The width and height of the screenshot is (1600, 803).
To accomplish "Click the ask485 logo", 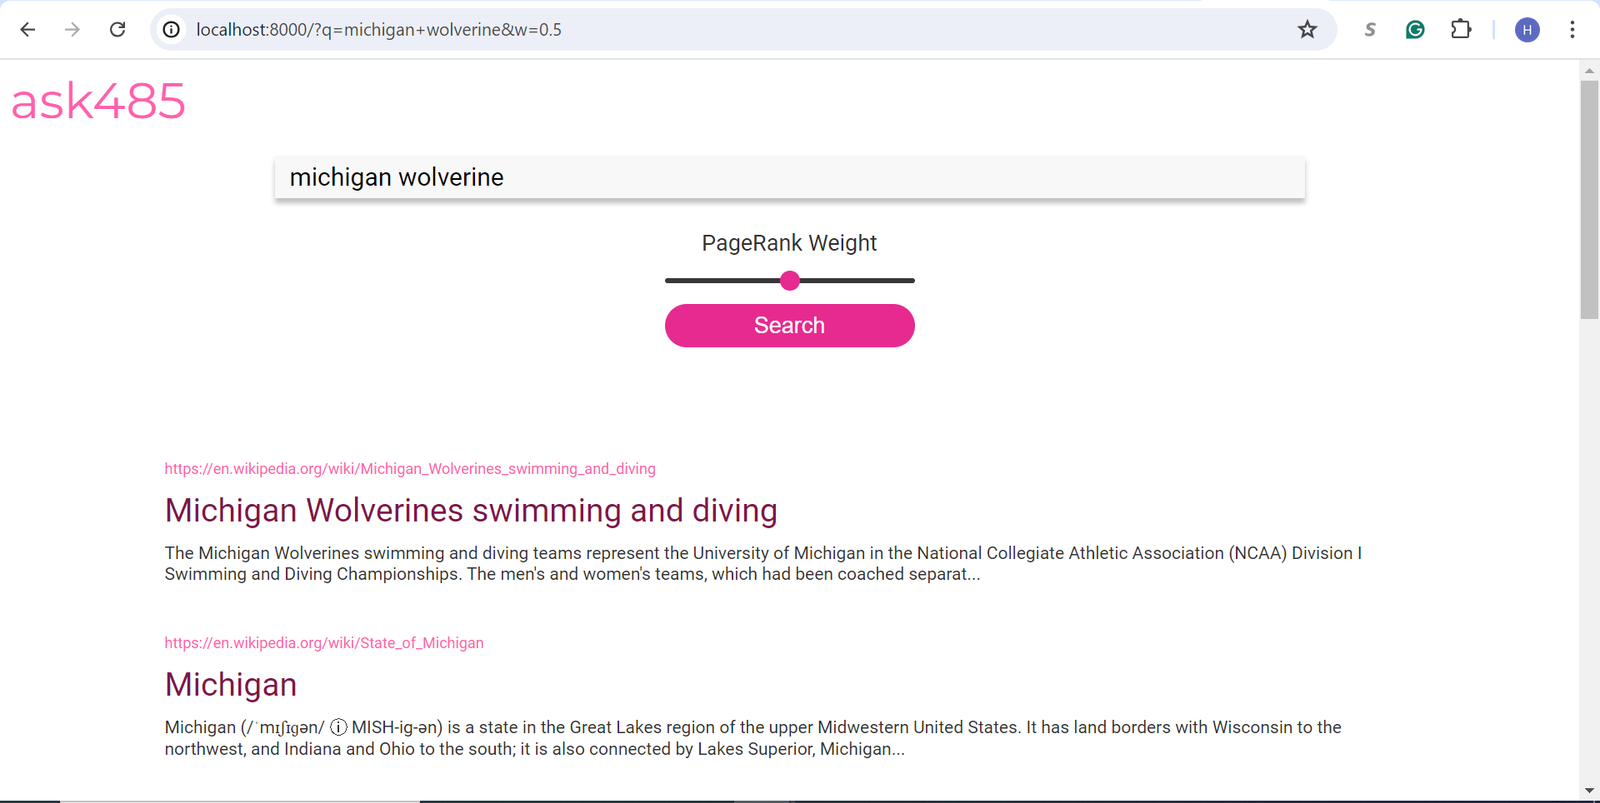I will (98, 101).
